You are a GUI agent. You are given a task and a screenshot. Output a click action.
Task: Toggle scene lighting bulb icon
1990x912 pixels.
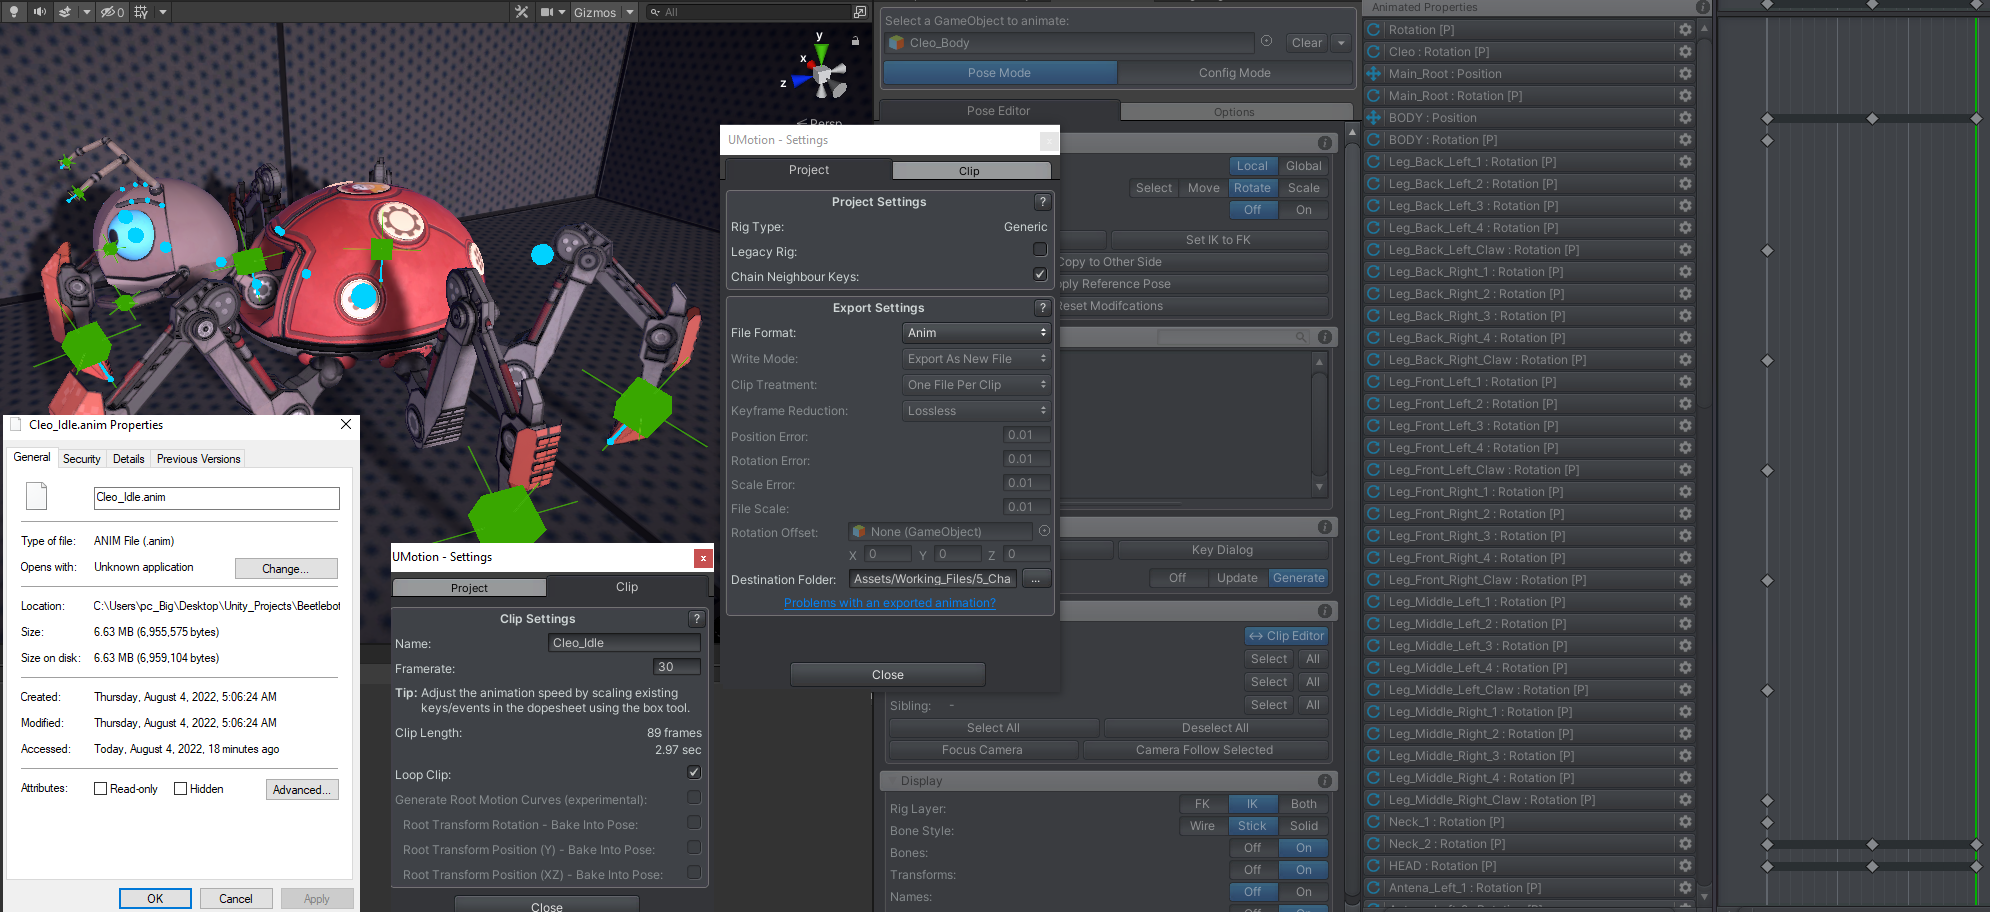[x=14, y=12]
